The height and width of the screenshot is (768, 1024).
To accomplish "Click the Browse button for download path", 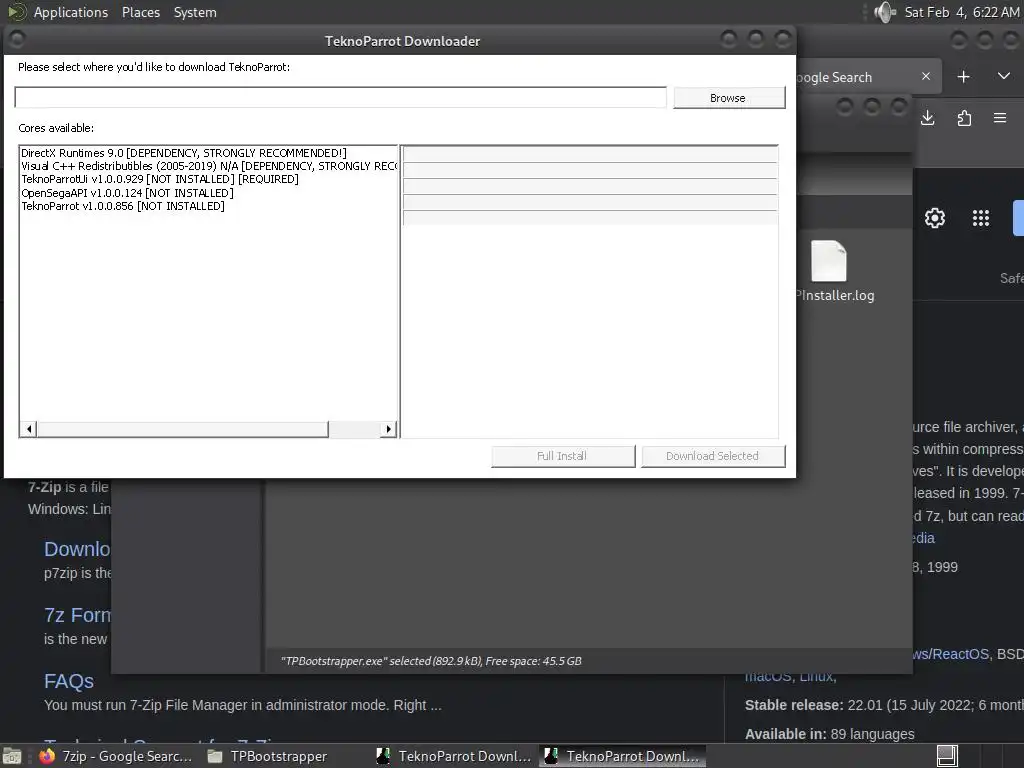I will (x=729, y=98).
